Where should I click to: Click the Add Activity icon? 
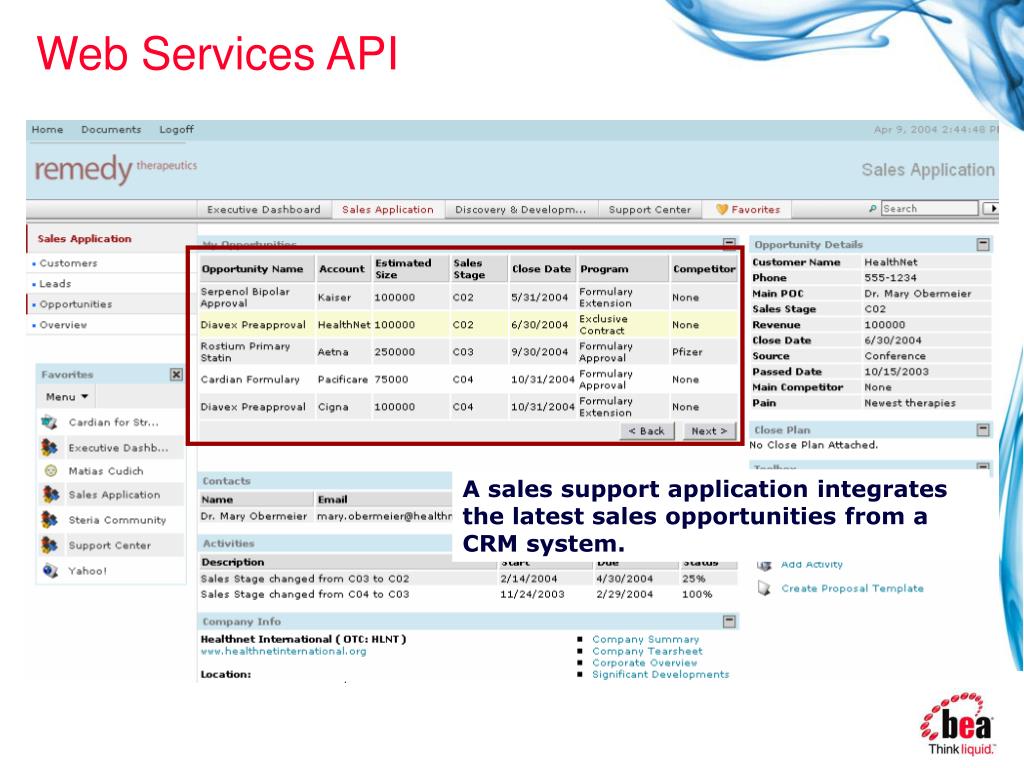coord(764,564)
